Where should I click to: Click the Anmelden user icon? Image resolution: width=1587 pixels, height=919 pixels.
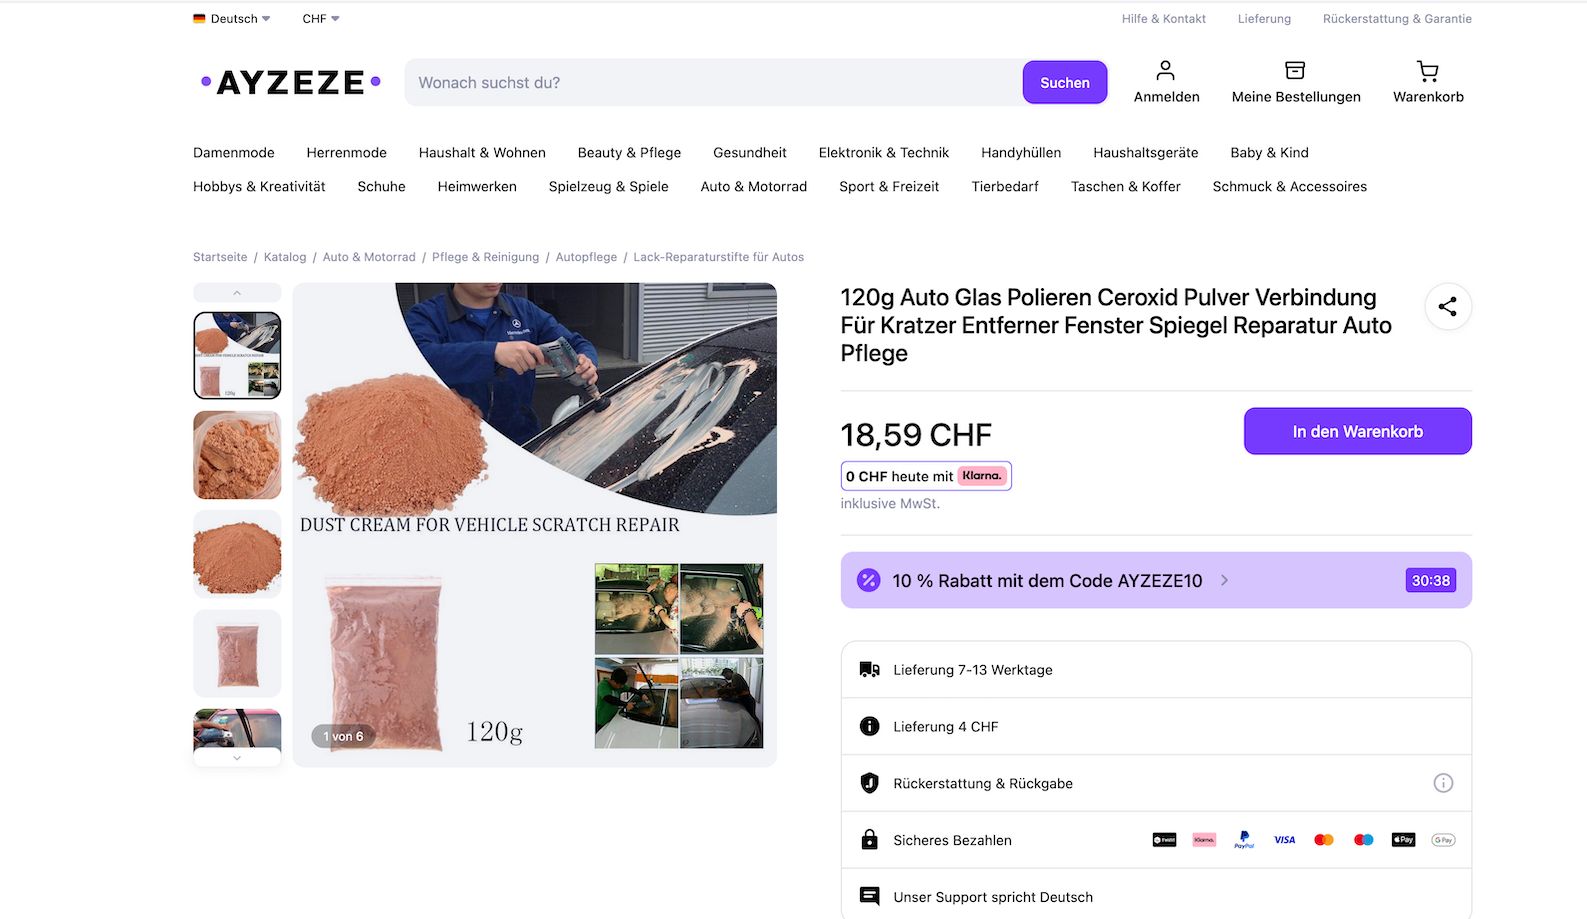click(x=1165, y=72)
